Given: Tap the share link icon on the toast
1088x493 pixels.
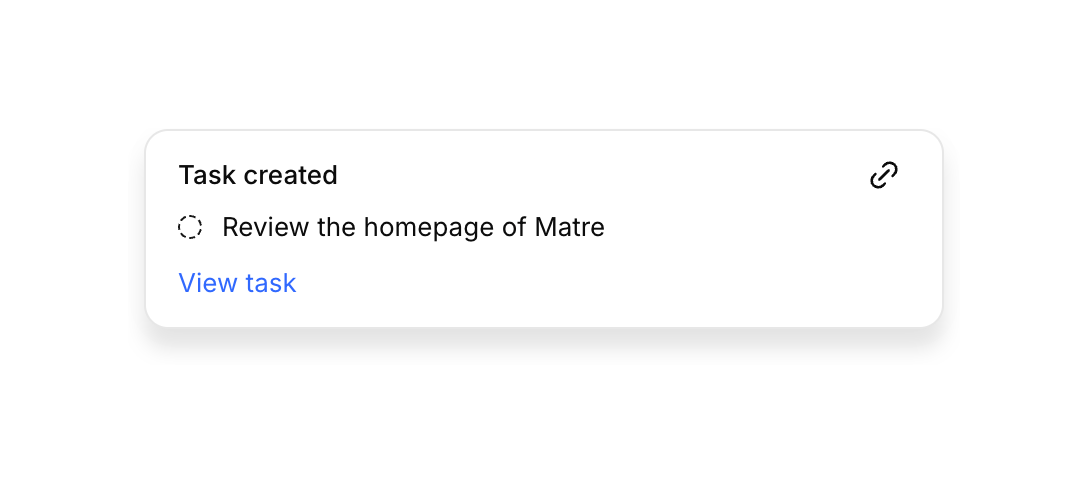Looking at the screenshot, I should tap(883, 176).
